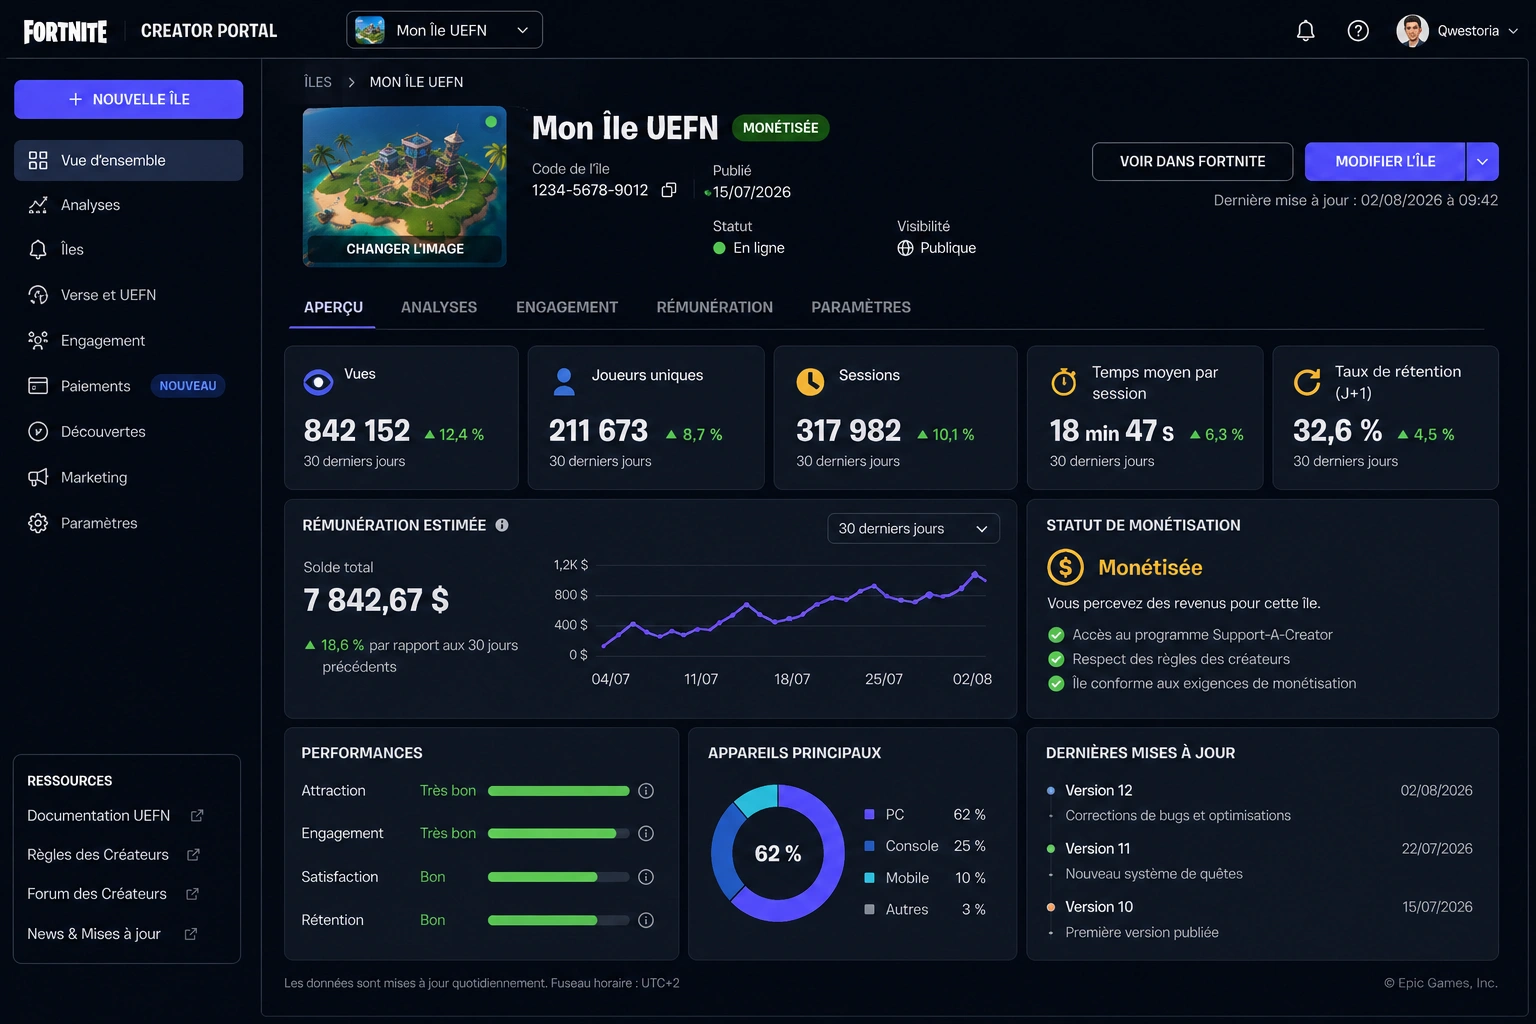1536x1024 pixels.
Task: Click the external link icon for News & Mises à jour
Action: click(x=191, y=934)
